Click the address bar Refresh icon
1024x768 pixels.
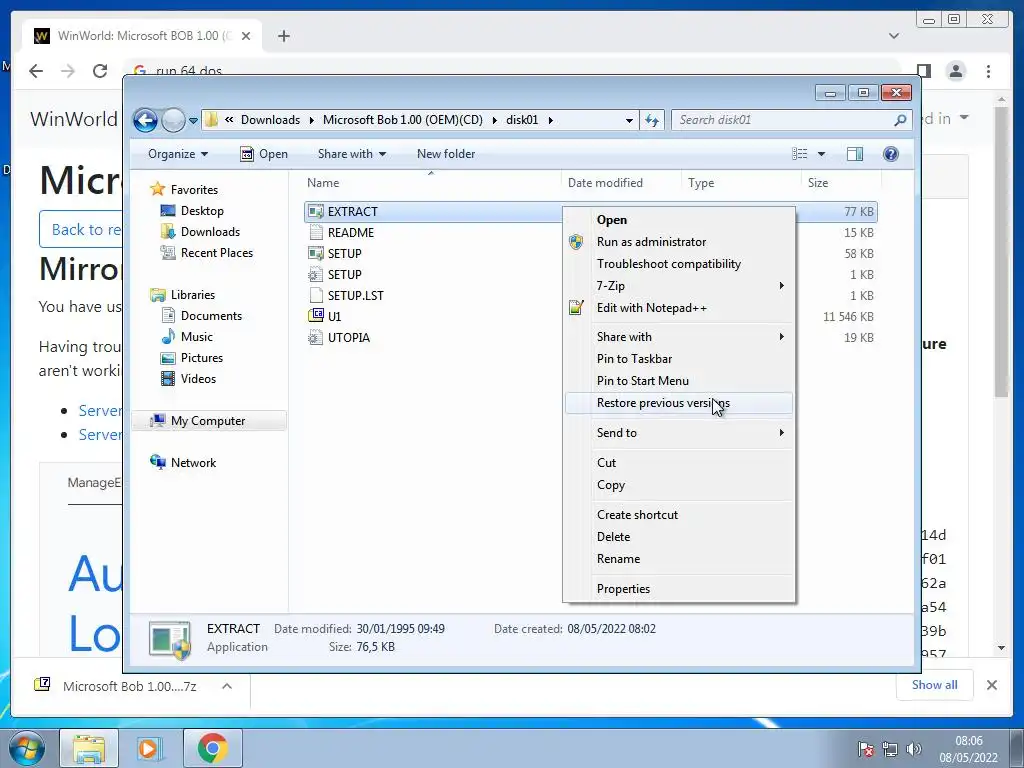pyautogui.click(x=652, y=120)
